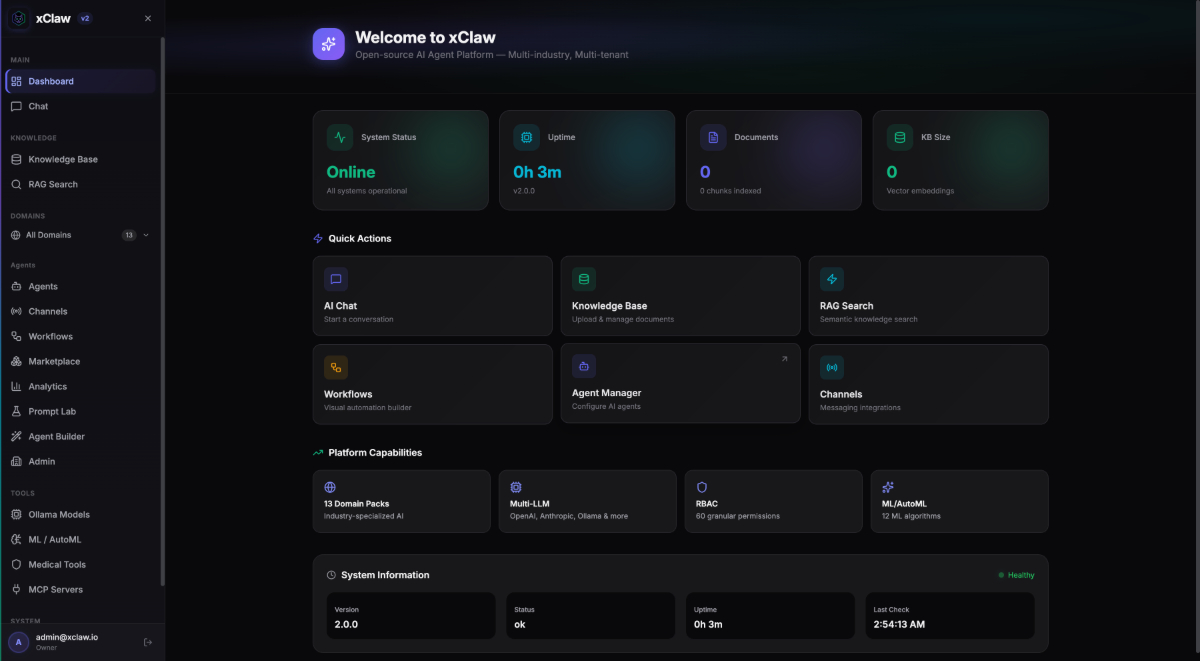Open the Workflows quick action card
Image resolution: width=1200 pixels, height=661 pixels.
[432, 384]
